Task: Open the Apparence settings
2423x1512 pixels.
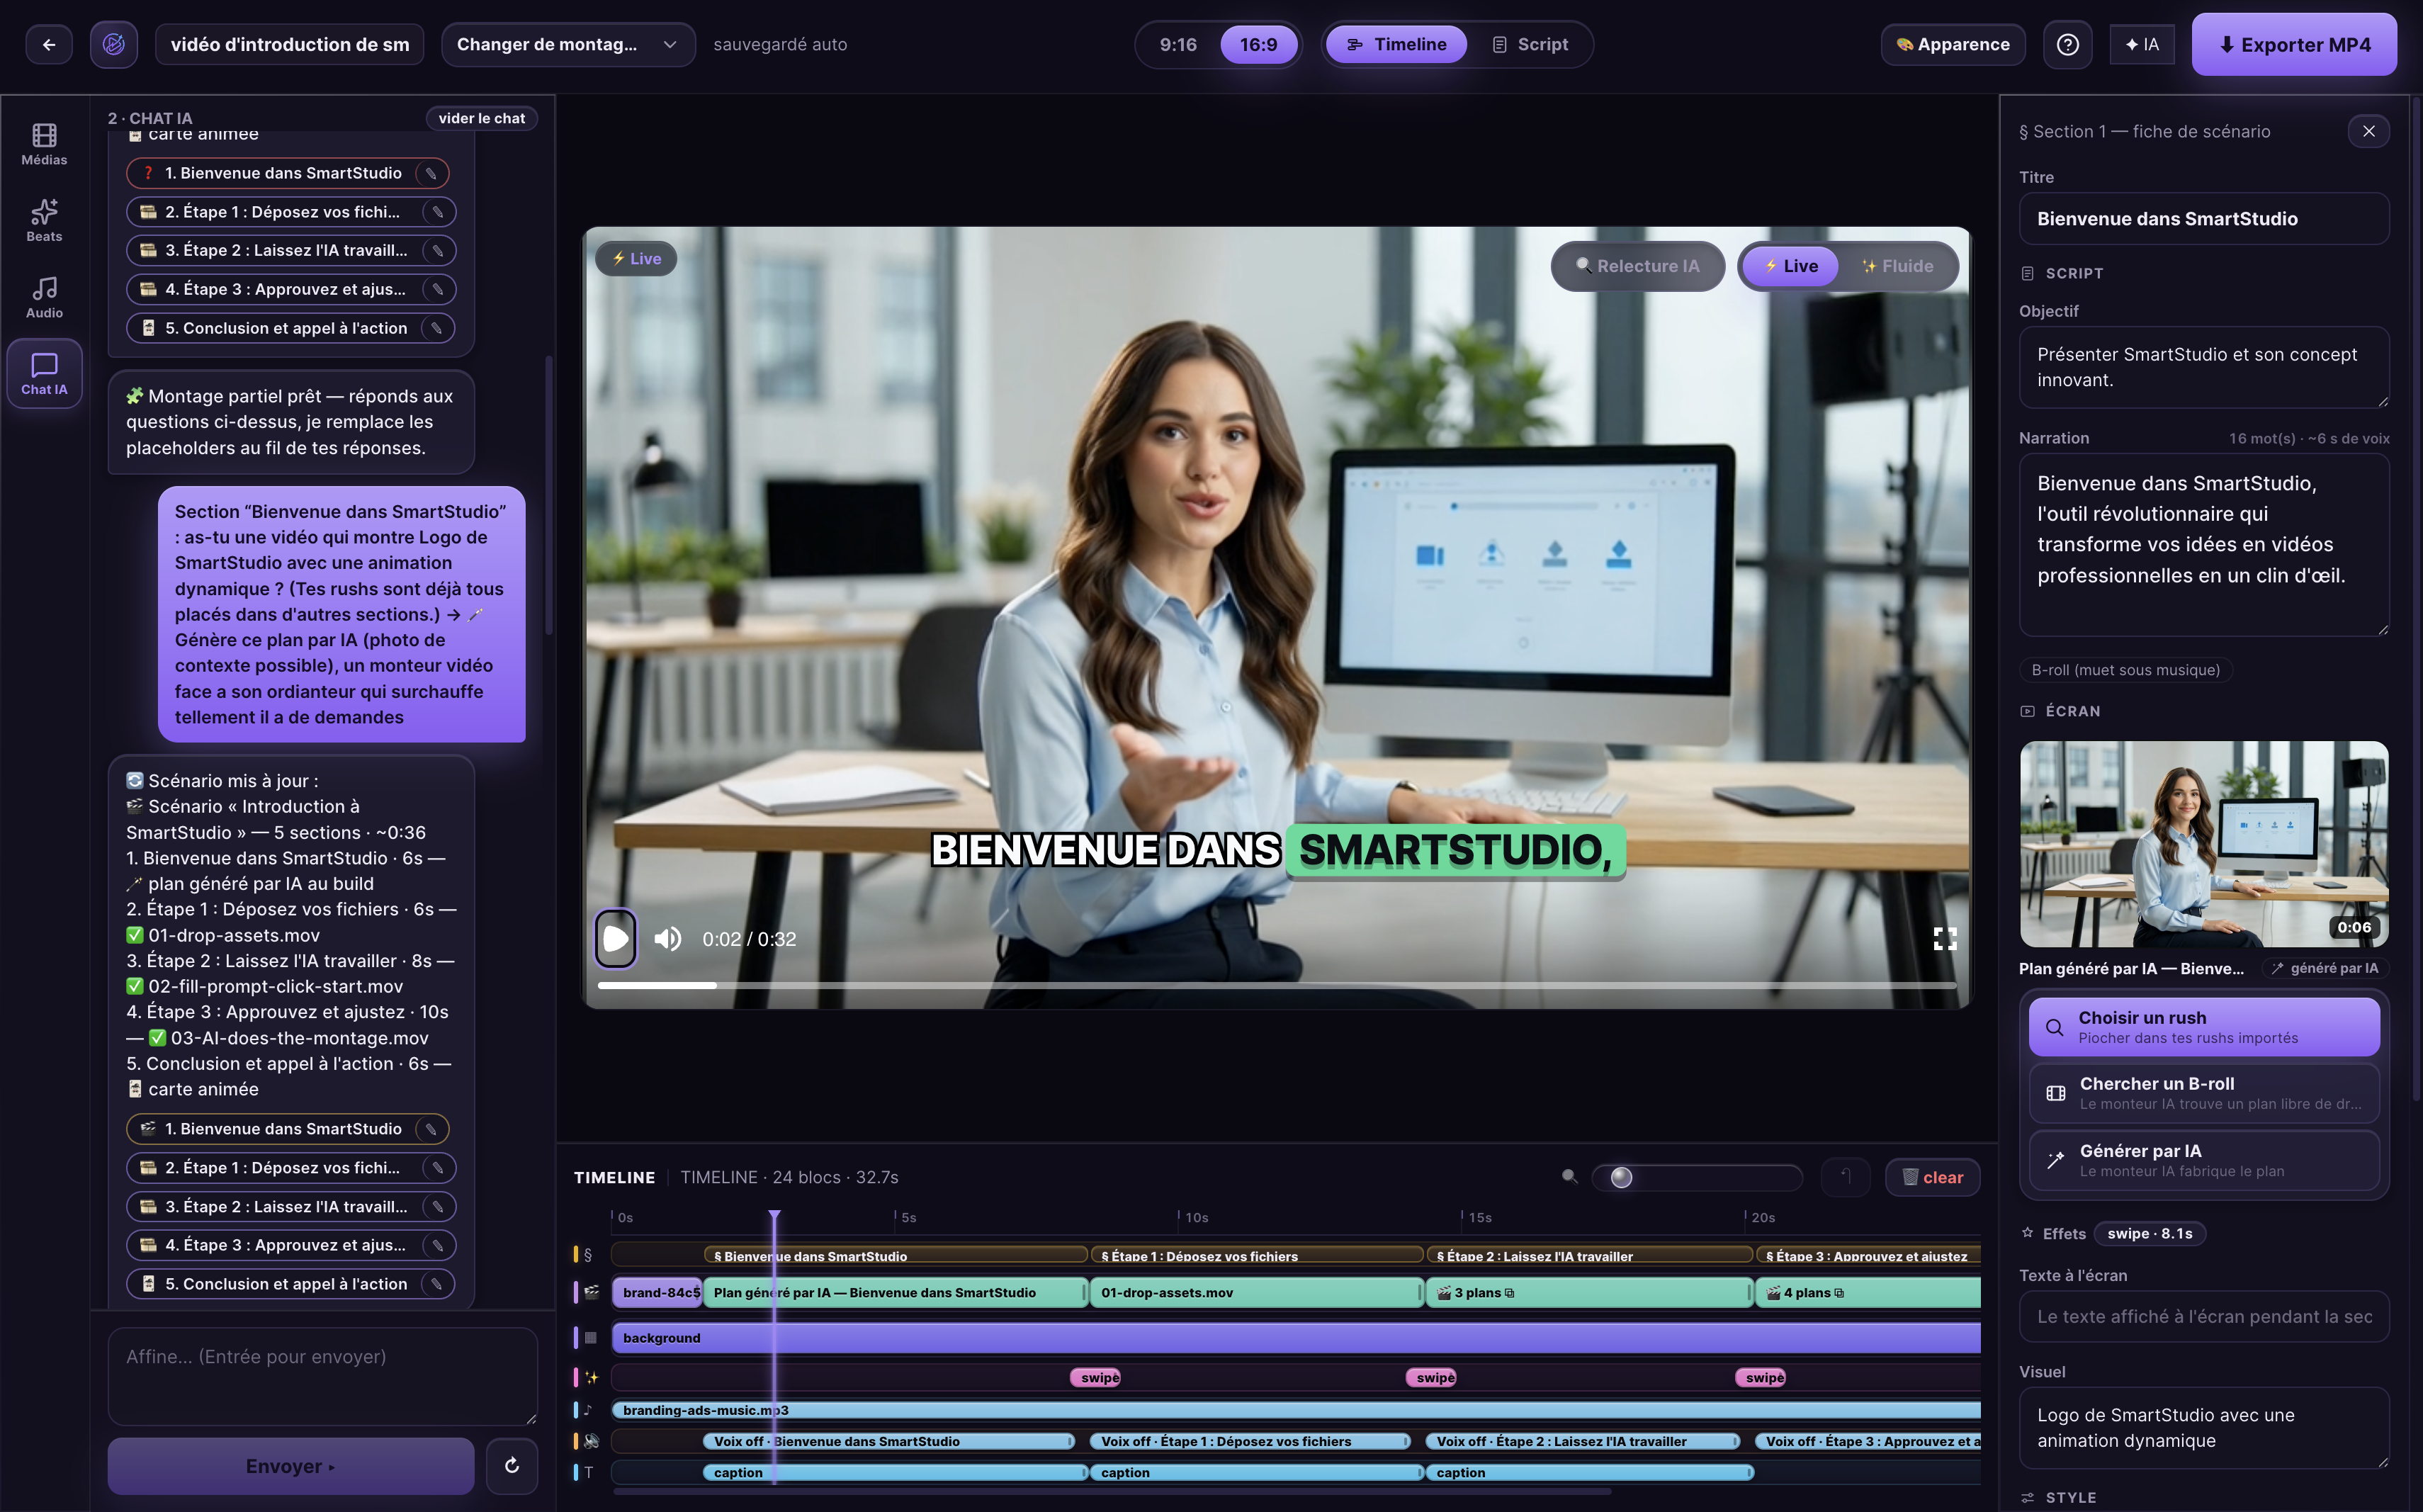Action: (1953, 44)
